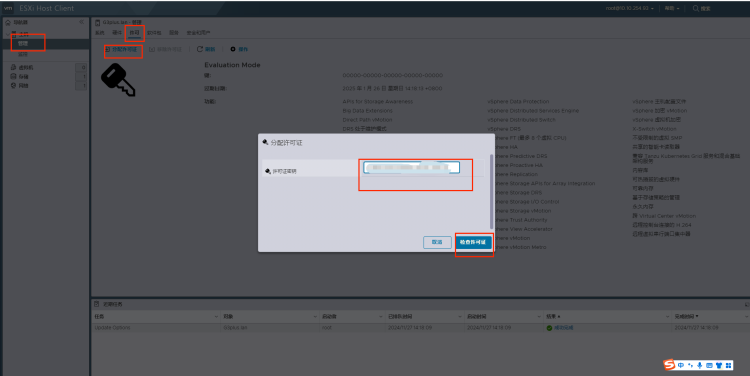
Task: Select 虚拟机 in the navigator
Action: [26, 67]
